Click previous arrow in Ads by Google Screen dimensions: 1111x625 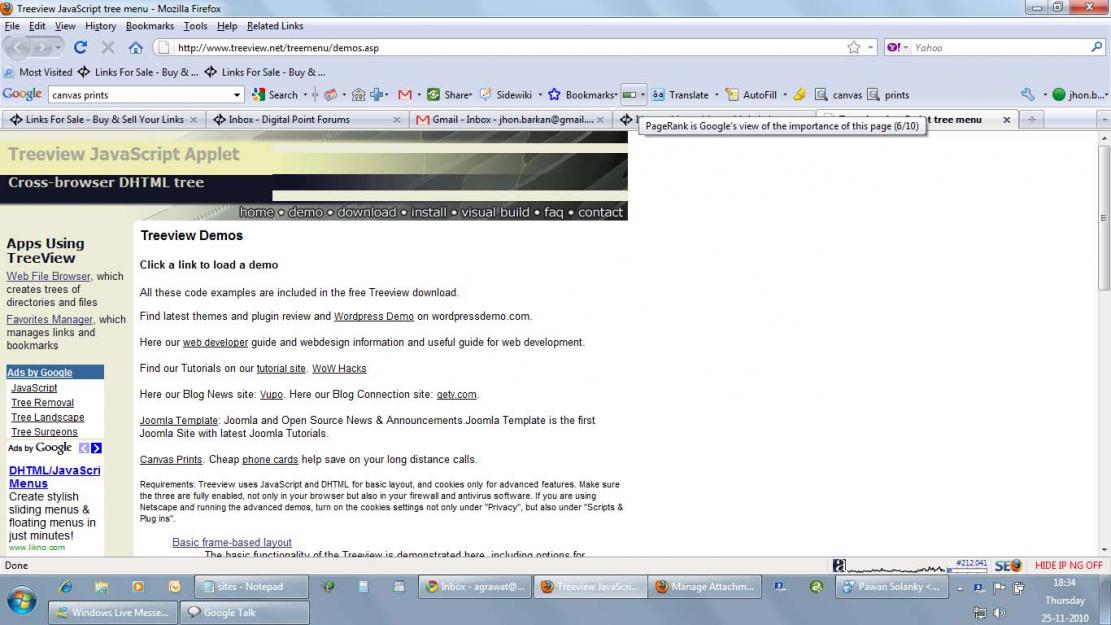tap(84, 448)
